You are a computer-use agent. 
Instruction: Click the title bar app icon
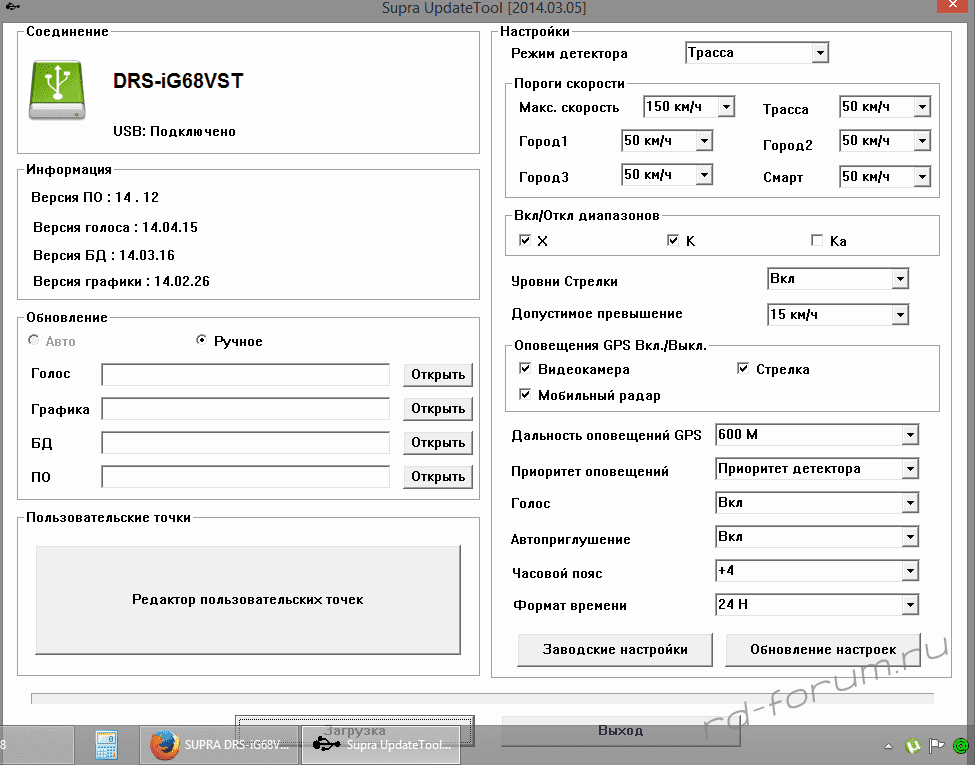coord(12,6)
